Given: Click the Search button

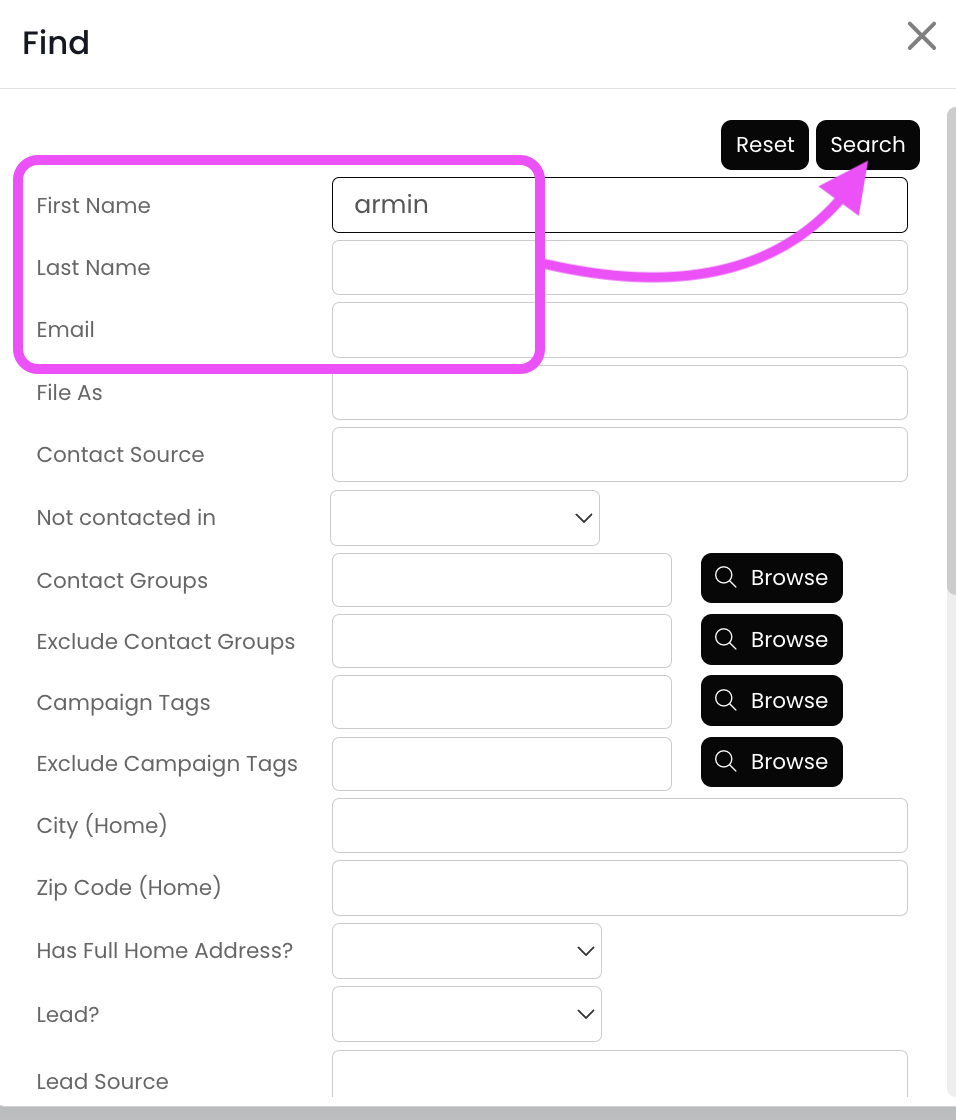Looking at the screenshot, I should click(x=867, y=145).
